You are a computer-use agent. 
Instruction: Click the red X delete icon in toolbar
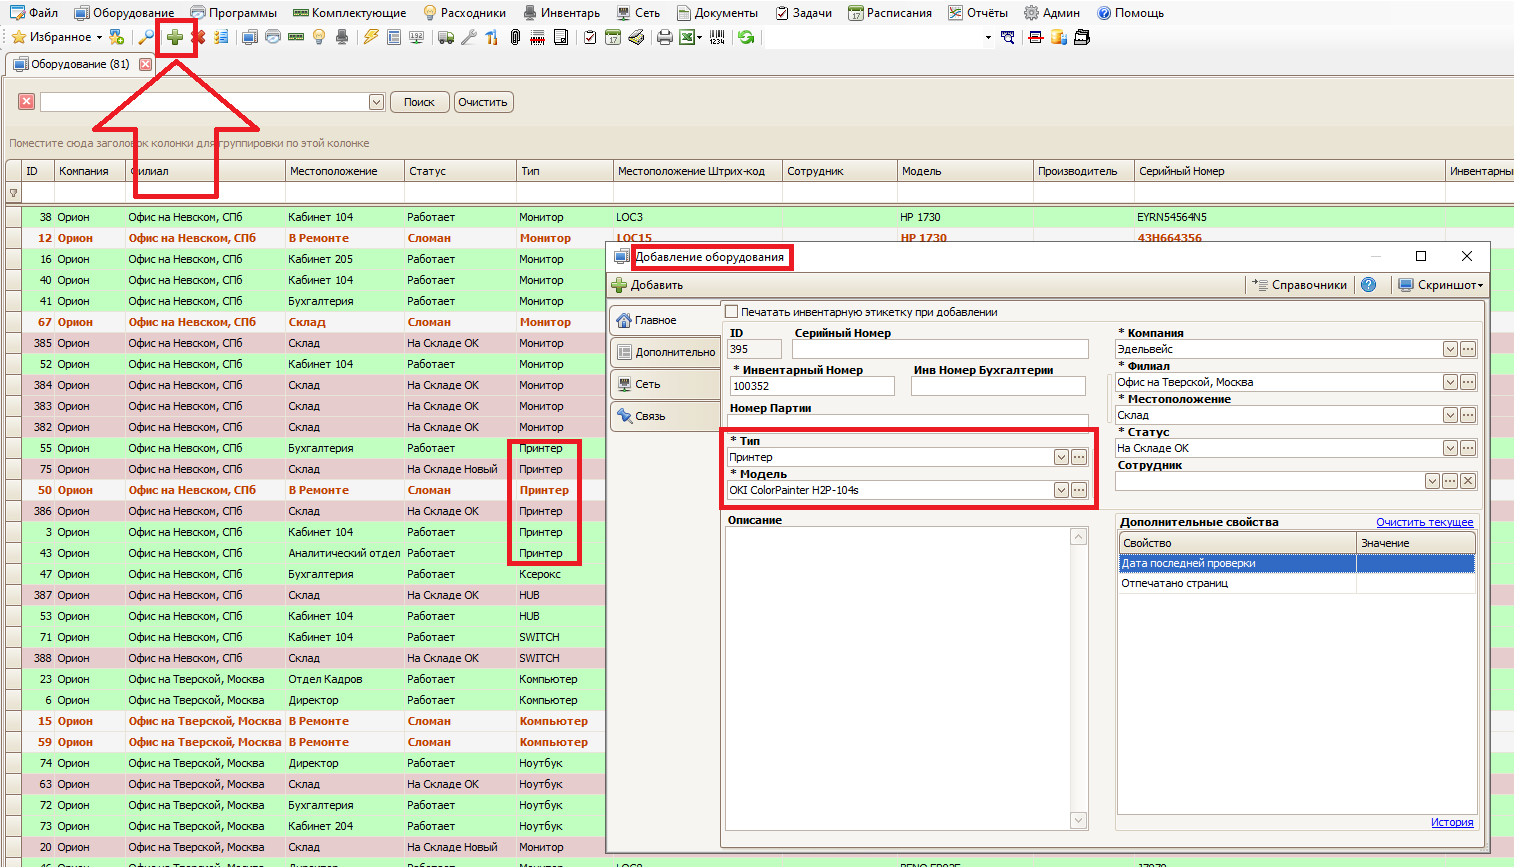click(198, 37)
